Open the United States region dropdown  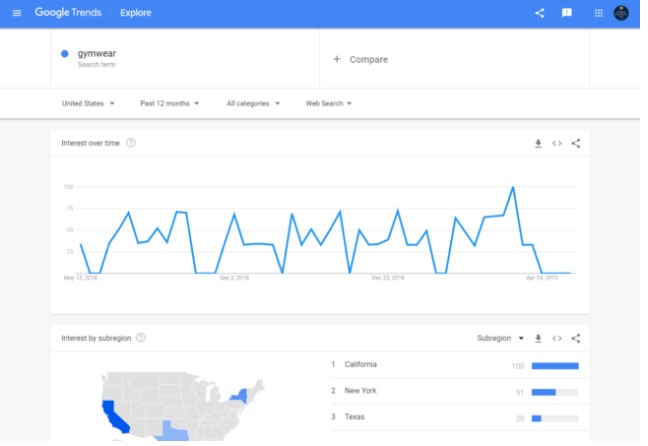[88, 103]
